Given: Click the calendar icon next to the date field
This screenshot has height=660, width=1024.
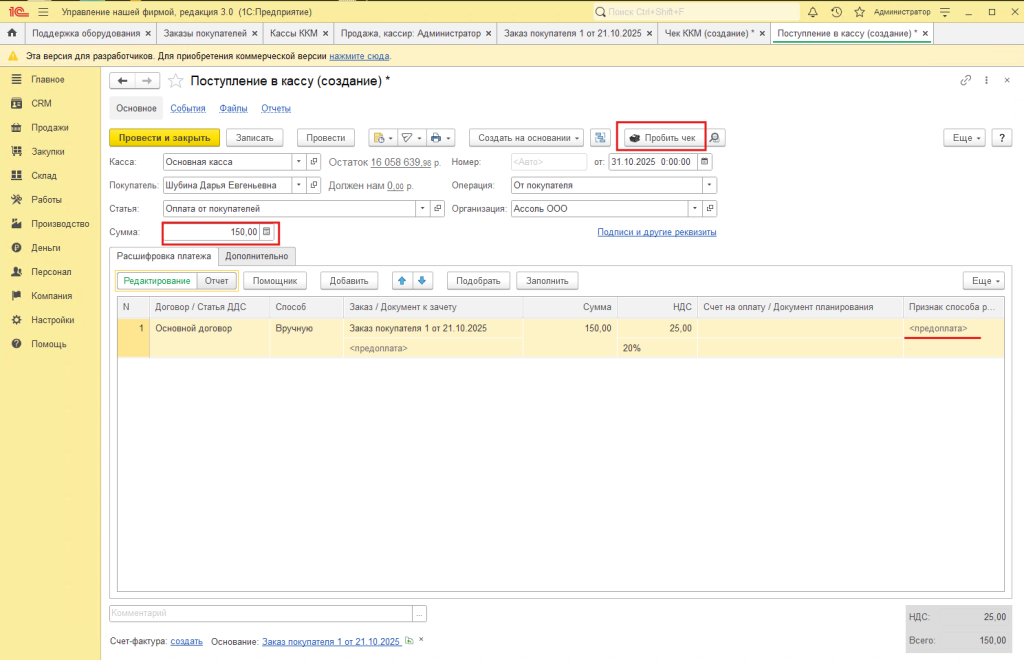Looking at the screenshot, I should [705, 161].
